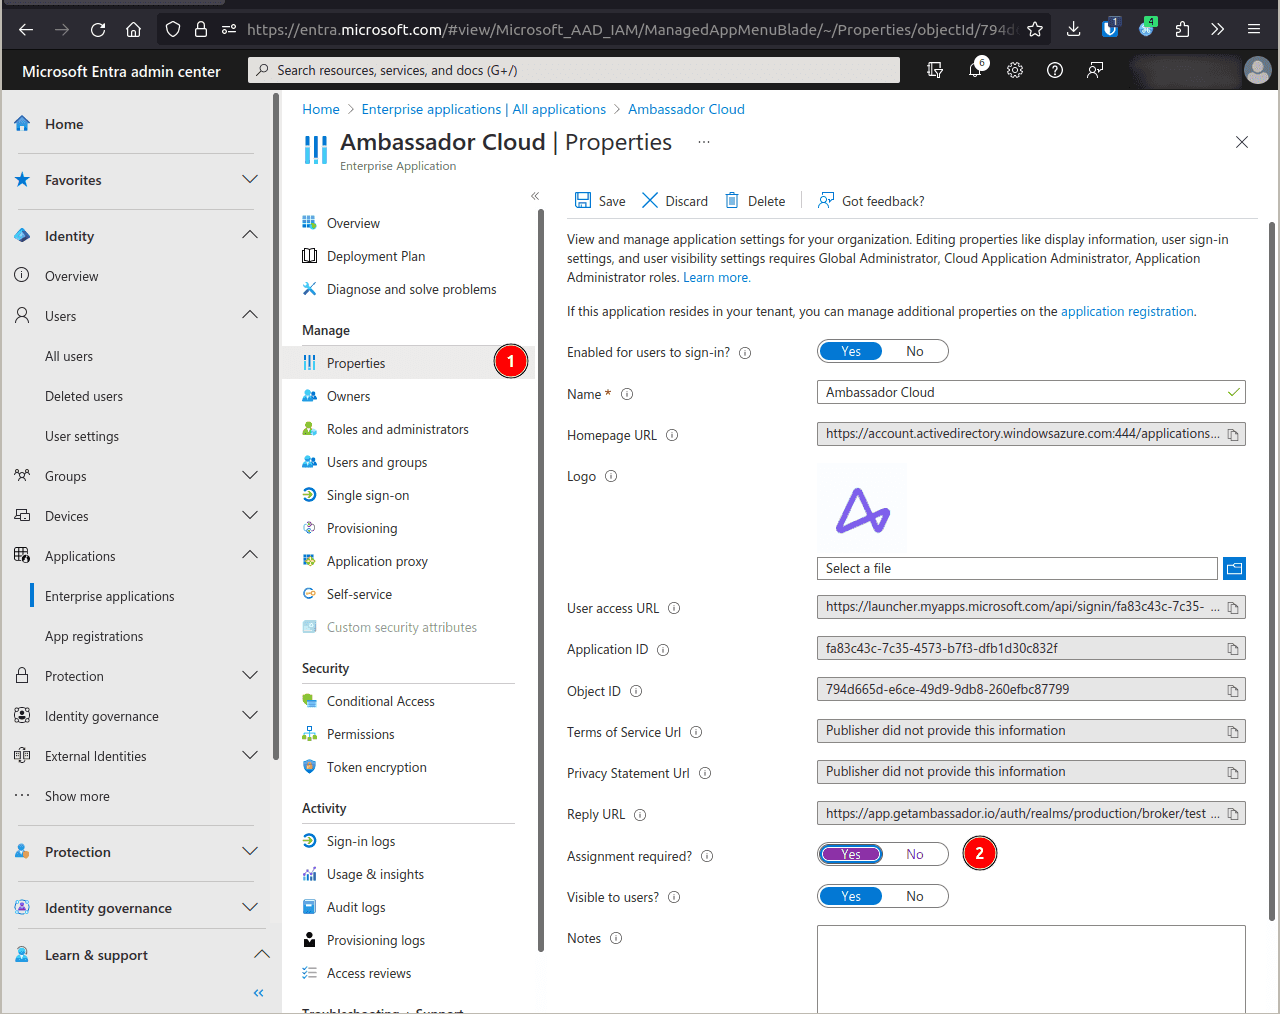Image resolution: width=1280 pixels, height=1014 pixels.
Task: Collapse Learn & support section
Action: (261, 954)
